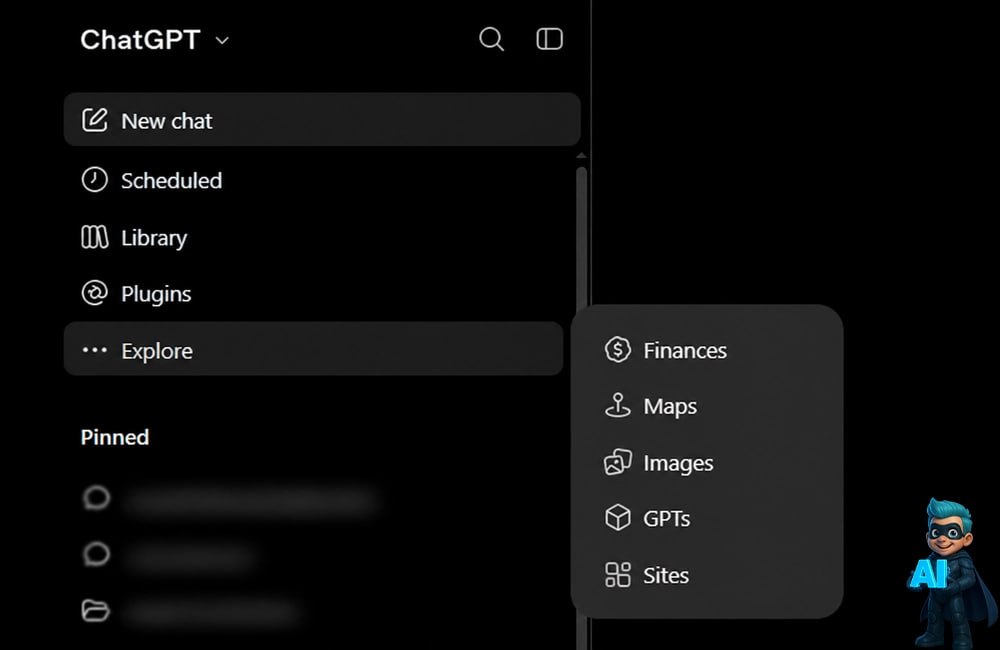Click the Pinned section heading
Image resolution: width=1000 pixels, height=650 pixels.
click(115, 437)
